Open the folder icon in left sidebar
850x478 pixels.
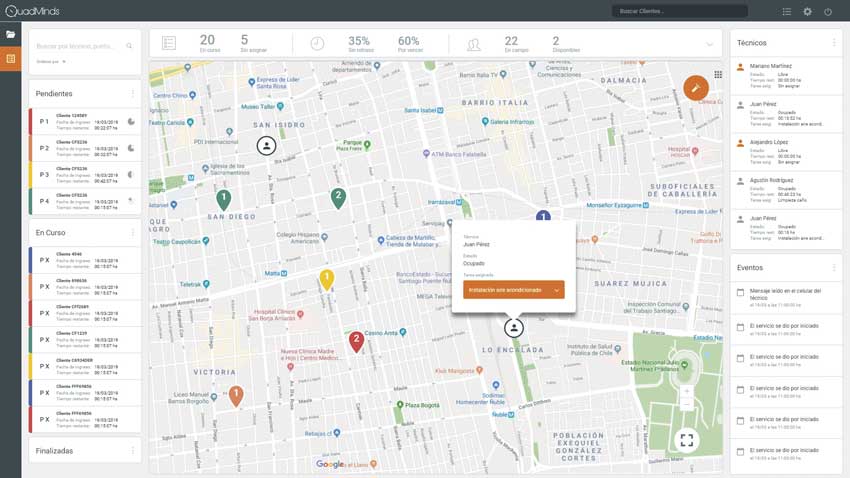click(10, 34)
